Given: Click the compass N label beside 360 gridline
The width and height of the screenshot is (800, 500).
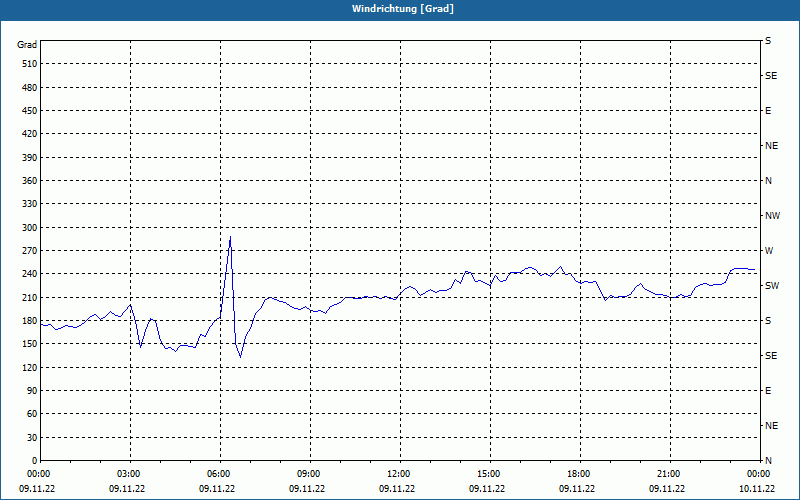Looking at the screenshot, I should click(769, 181).
